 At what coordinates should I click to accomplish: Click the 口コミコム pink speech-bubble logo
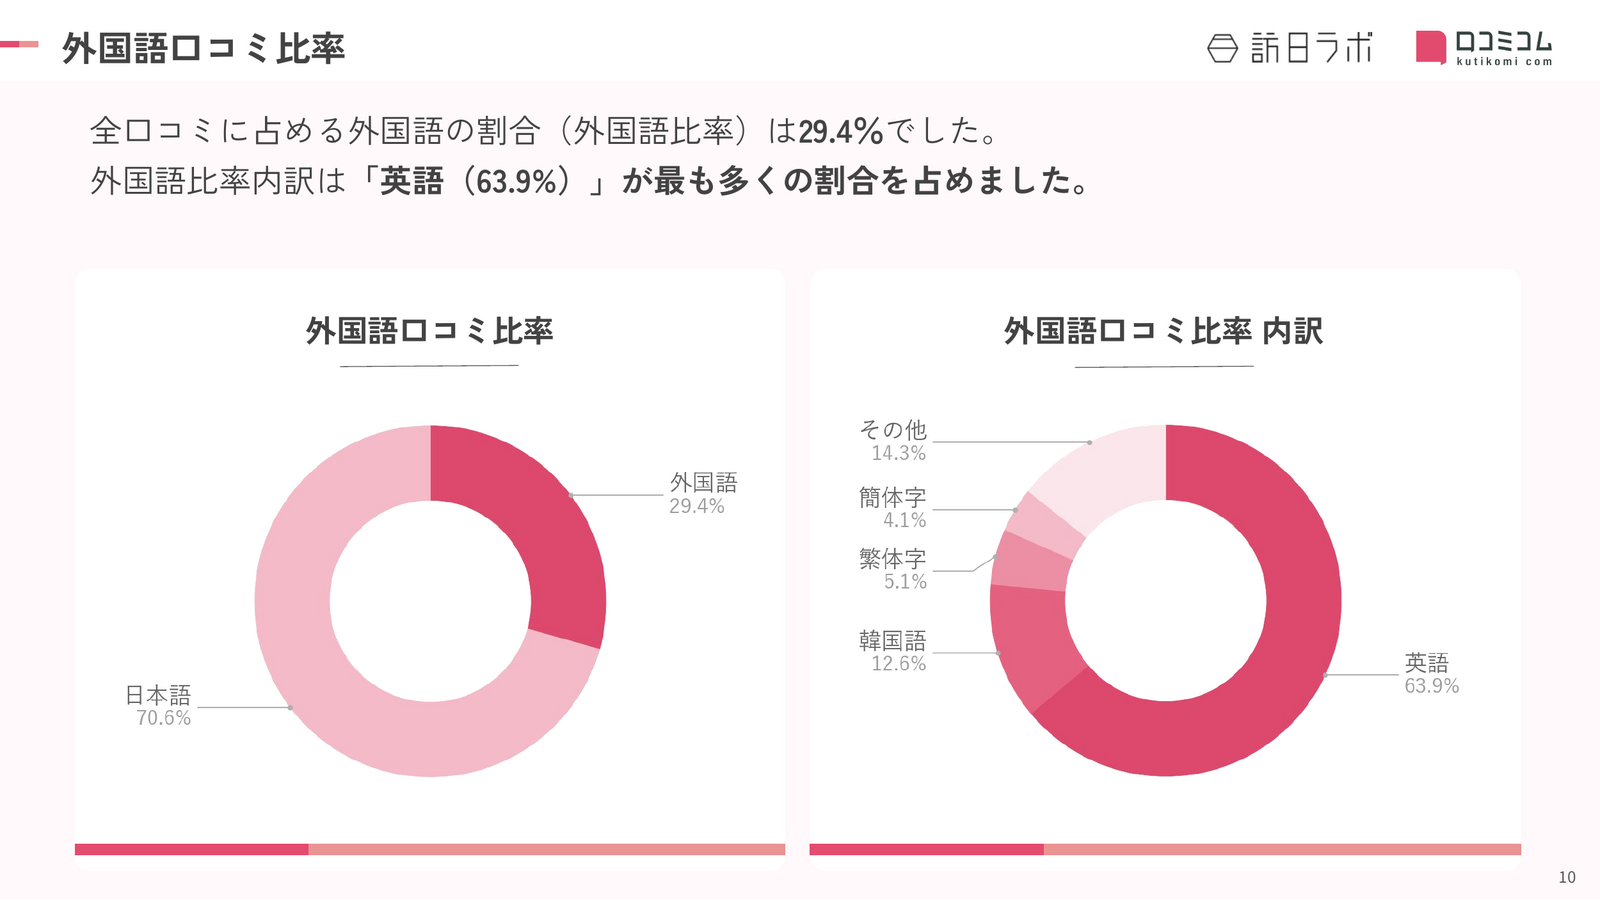click(x=1431, y=47)
